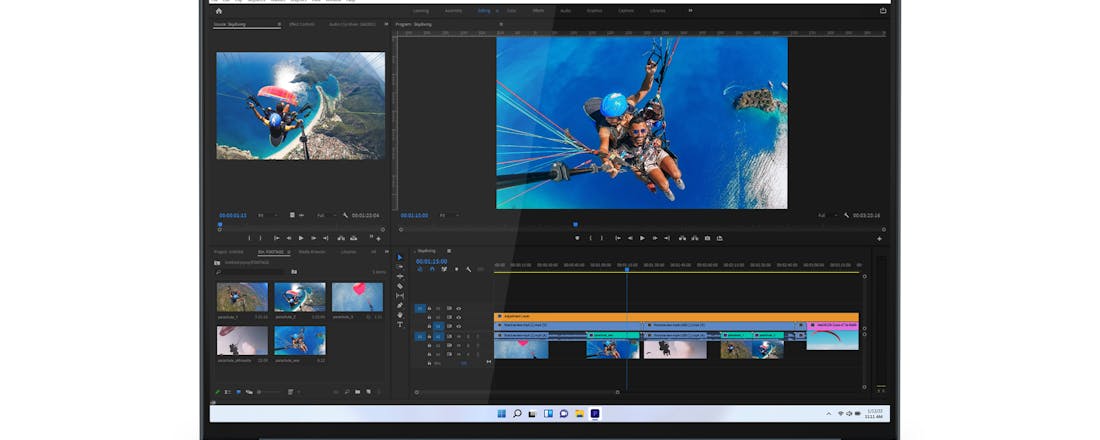Open Skydiving timeline panel menu
Viewport: 1100px width, 440px height.
[449, 251]
